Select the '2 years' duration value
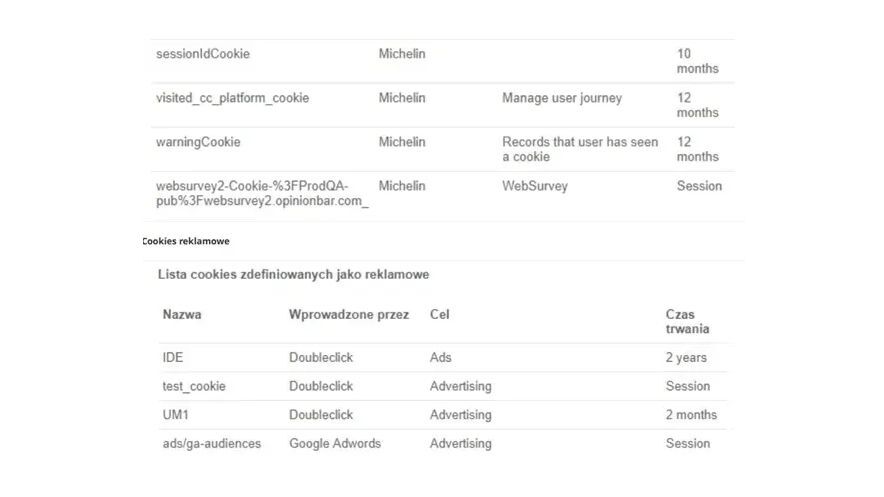This screenshot has height=497, width=884. (x=686, y=357)
